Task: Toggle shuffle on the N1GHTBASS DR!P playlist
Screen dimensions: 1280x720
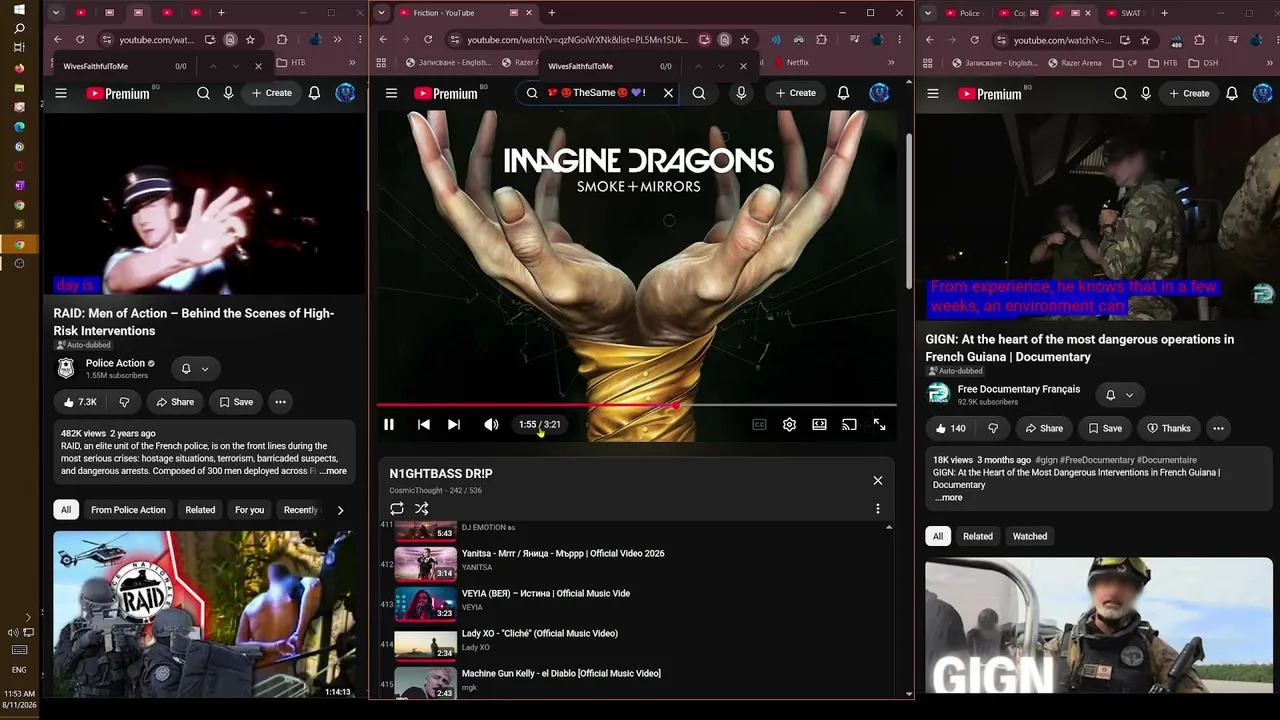Action: (x=422, y=509)
